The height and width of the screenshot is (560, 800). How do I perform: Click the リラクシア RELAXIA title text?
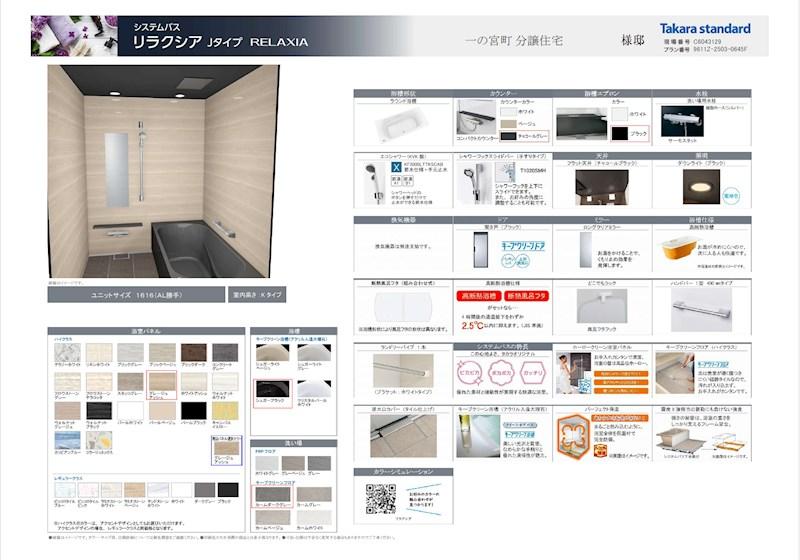220,42
